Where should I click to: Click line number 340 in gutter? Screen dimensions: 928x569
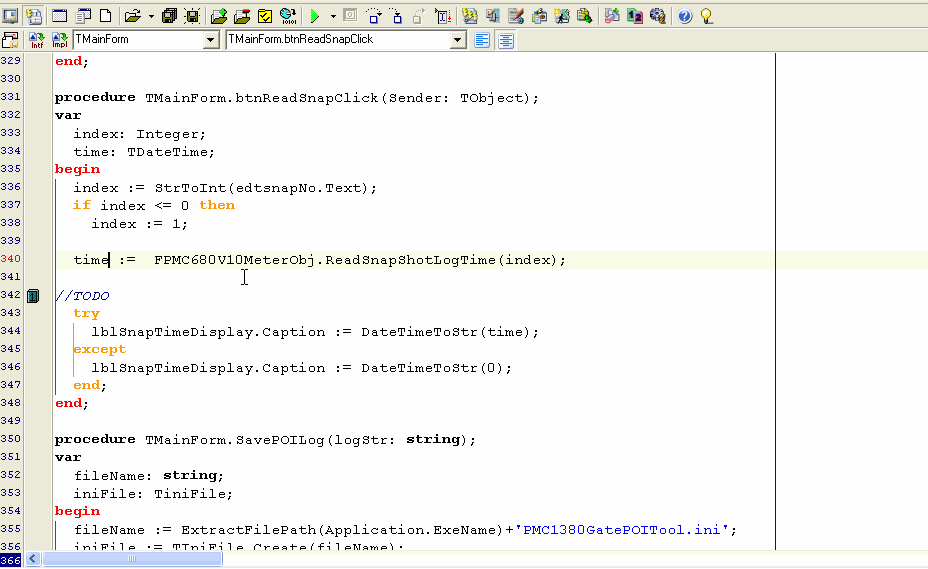(11, 259)
